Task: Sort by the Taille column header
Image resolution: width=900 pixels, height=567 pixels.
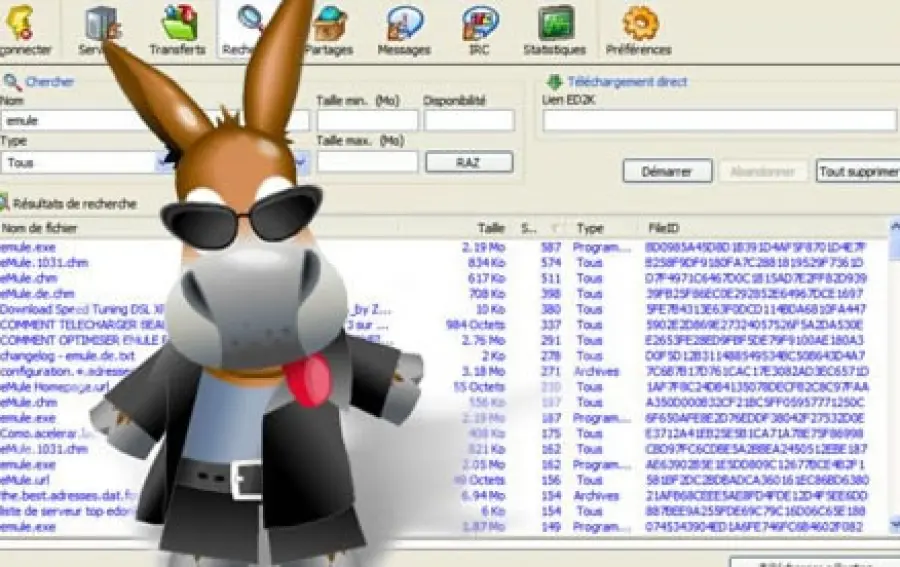Action: (491, 228)
